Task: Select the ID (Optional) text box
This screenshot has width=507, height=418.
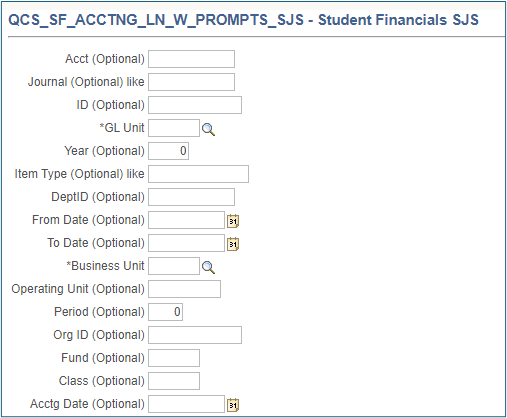Action: pos(195,105)
